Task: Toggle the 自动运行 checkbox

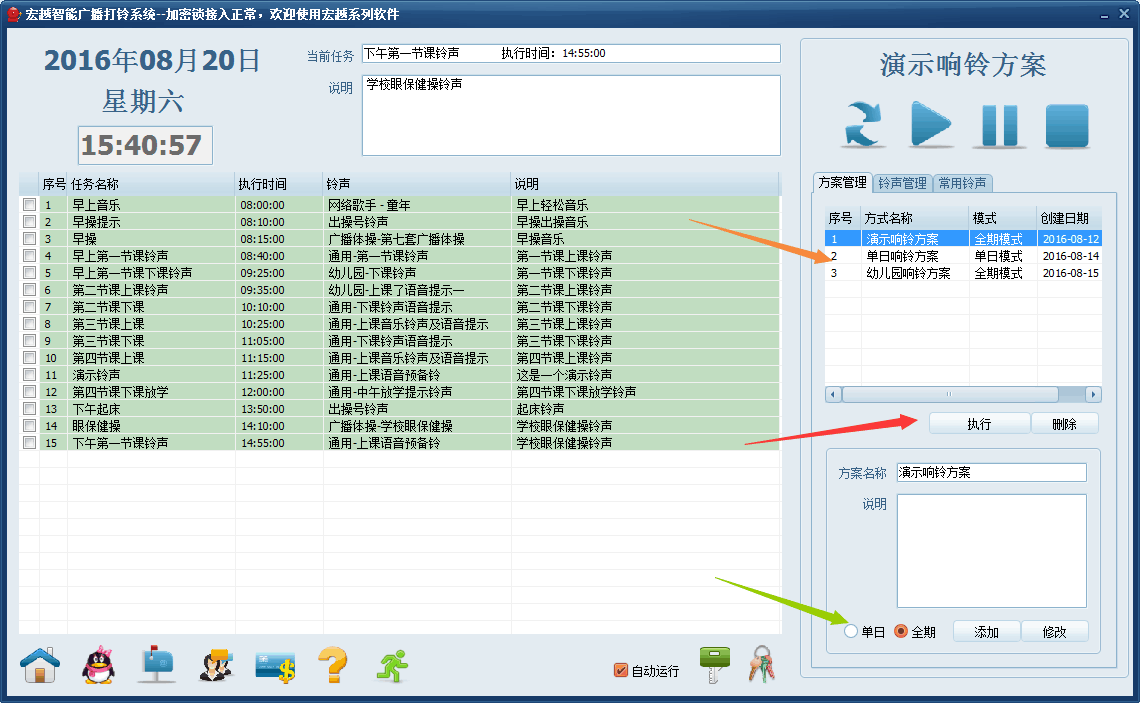Action: [x=621, y=670]
